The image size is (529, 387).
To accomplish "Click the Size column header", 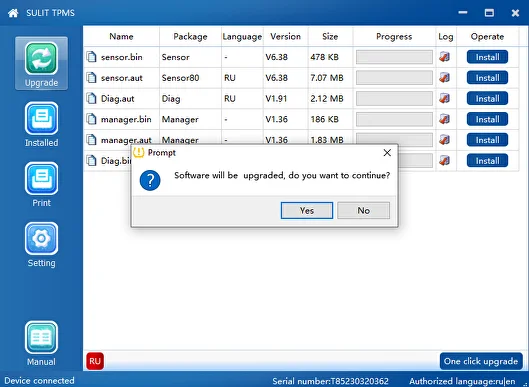I will (x=330, y=36).
